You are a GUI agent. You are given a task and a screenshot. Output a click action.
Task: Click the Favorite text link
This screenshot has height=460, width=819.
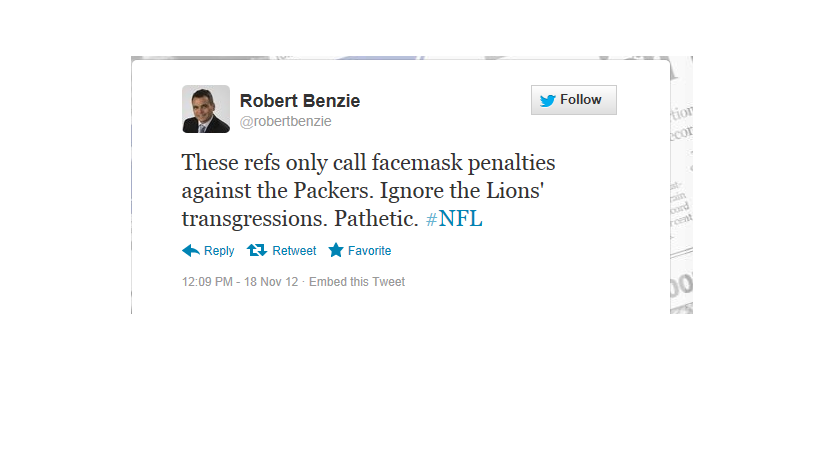369,251
